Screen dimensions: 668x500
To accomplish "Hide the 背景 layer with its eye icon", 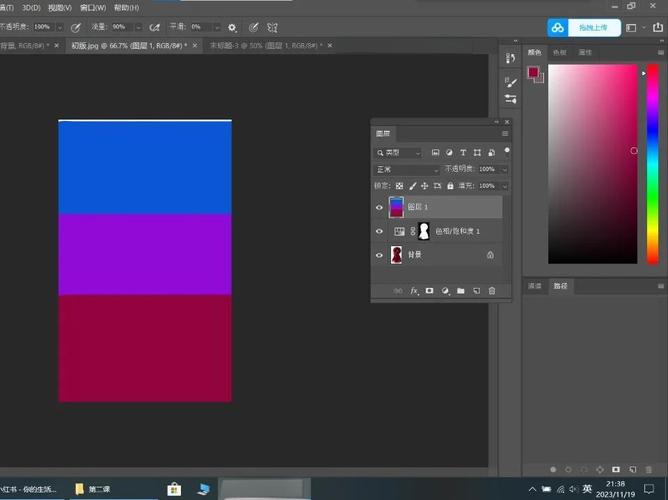I will (379, 256).
